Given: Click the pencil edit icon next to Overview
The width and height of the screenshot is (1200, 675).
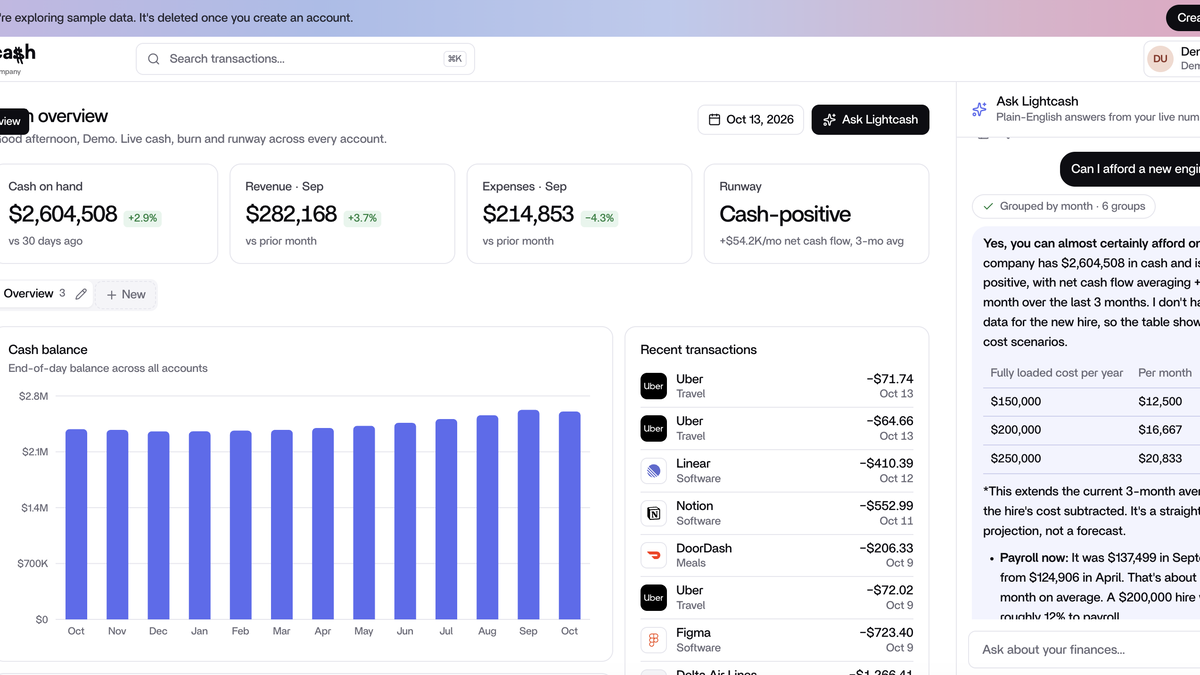Looking at the screenshot, I should point(82,294).
